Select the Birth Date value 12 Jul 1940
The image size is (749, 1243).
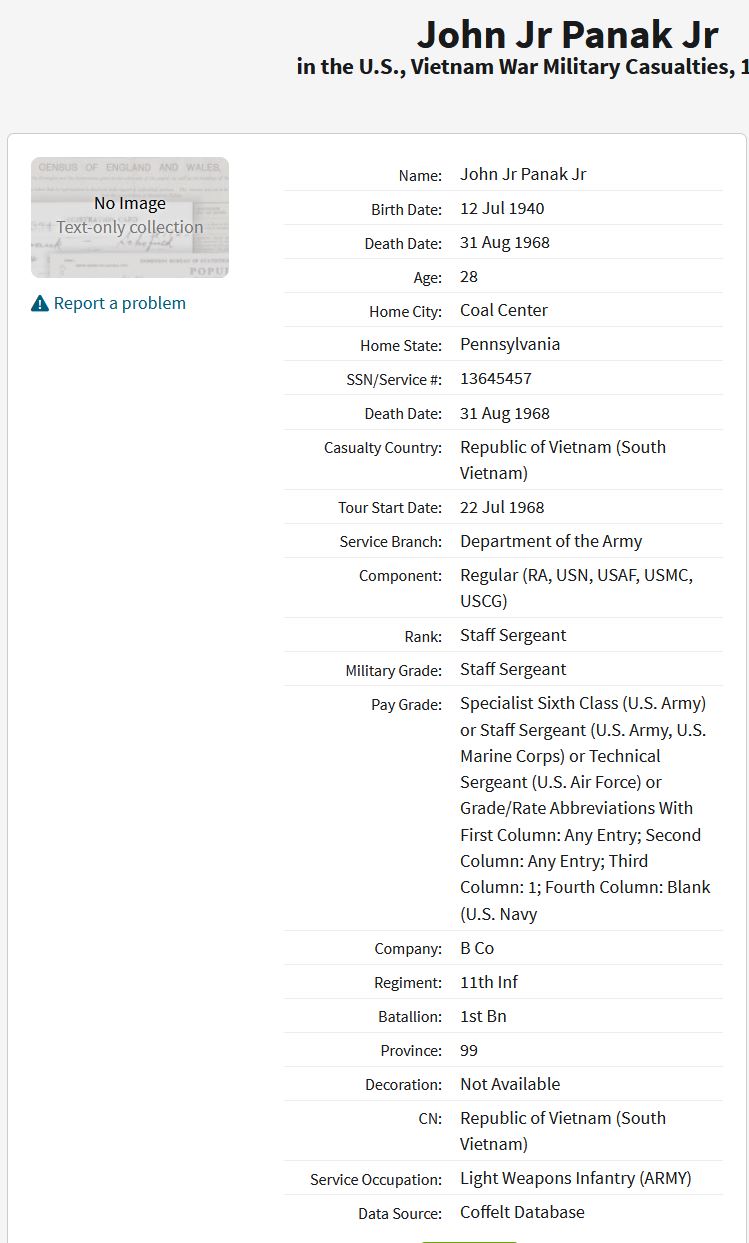pyautogui.click(x=502, y=208)
